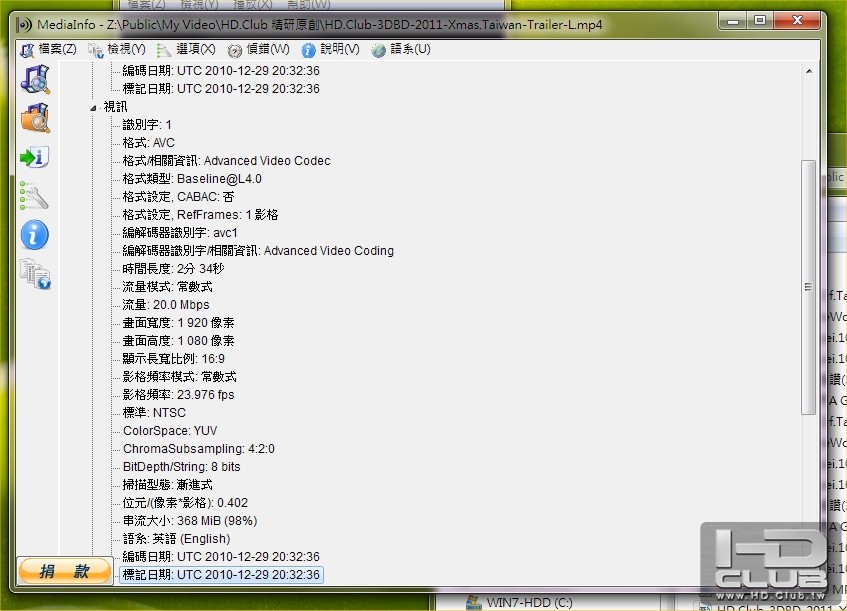Viewport: 847px width, 611px height.
Task: Select the row 格式設定, CABAC: 否
Action: 178,197
